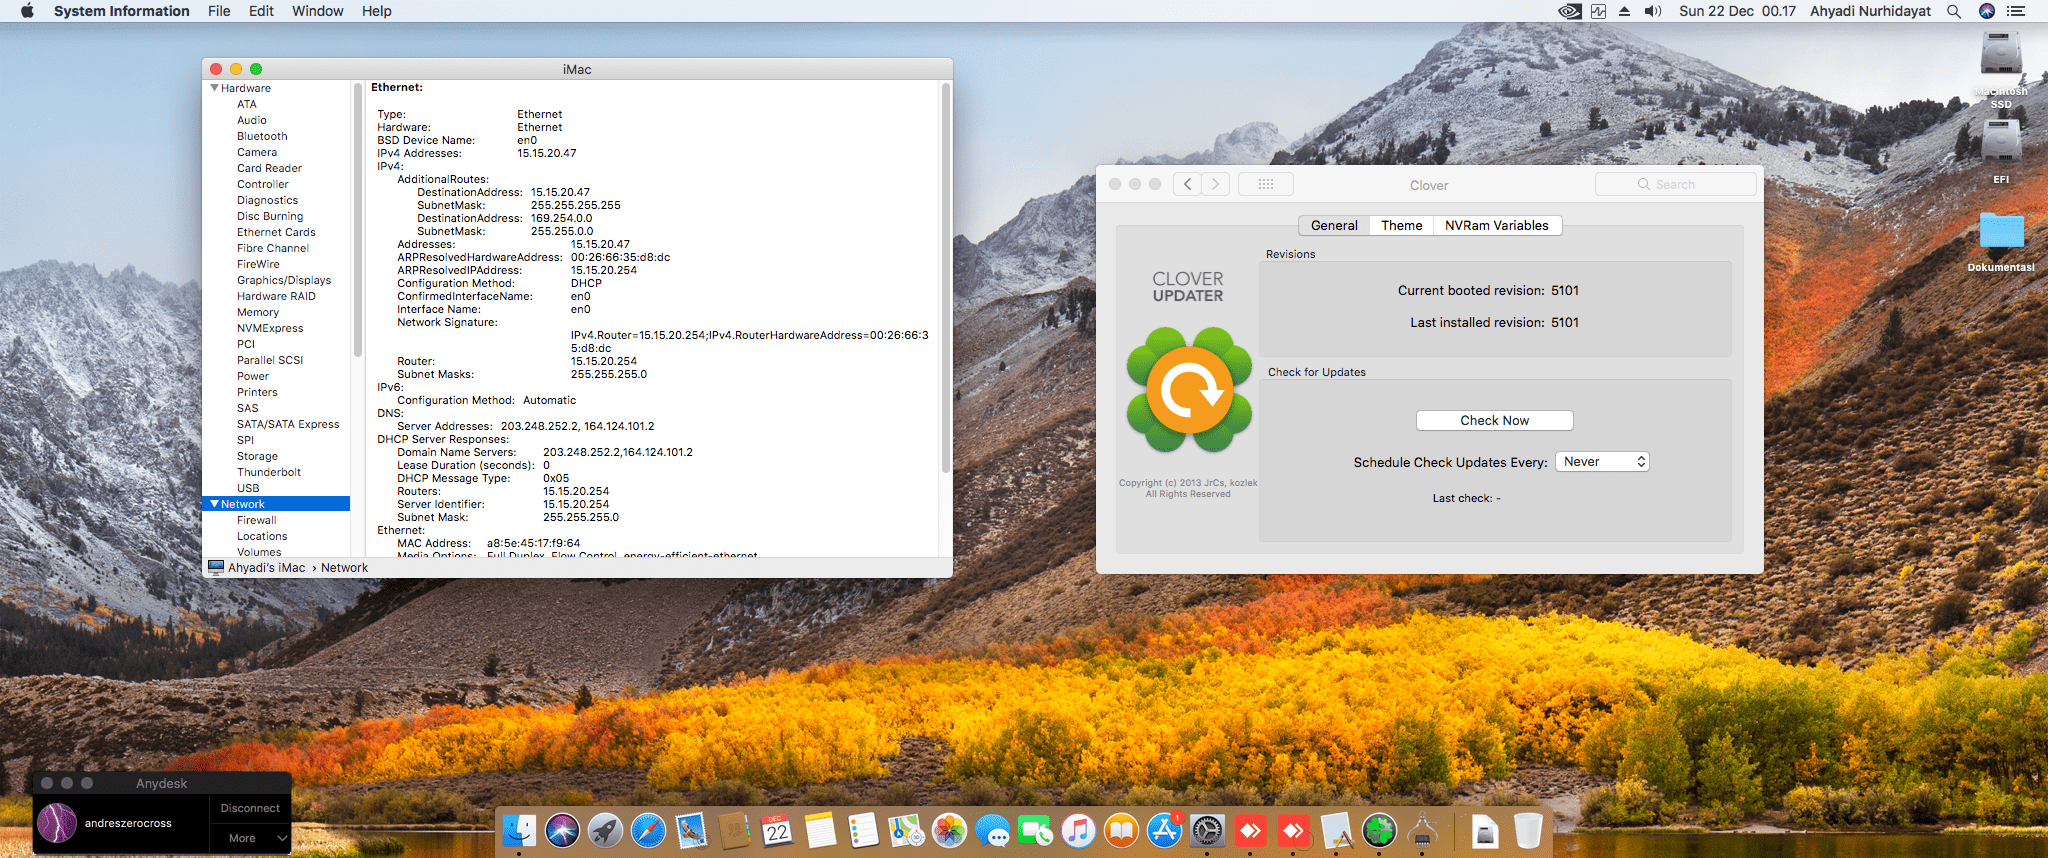
Task: Open Safari from the Dock
Action: (x=648, y=830)
